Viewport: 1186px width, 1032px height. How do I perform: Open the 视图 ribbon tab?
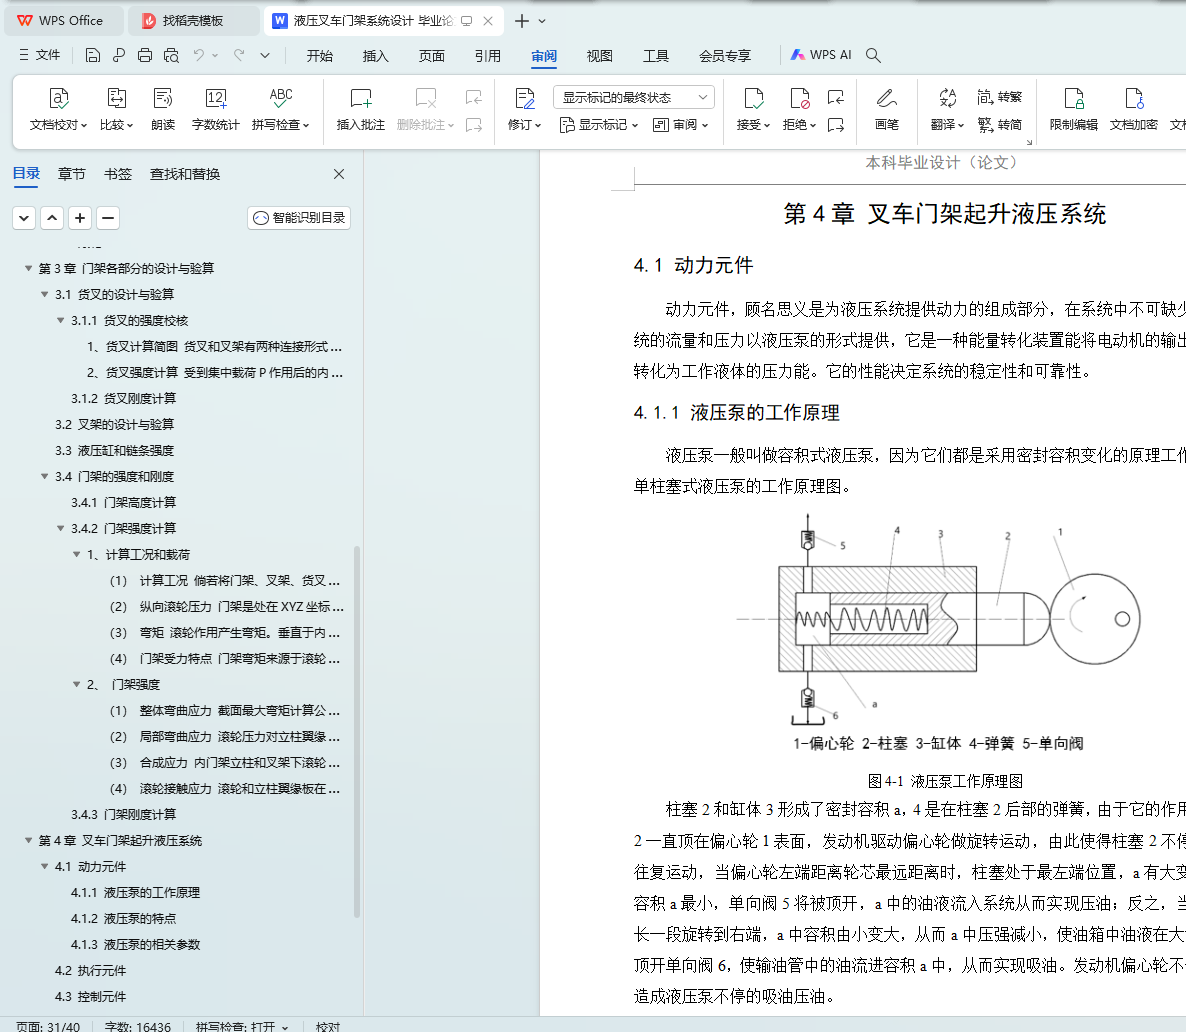click(x=599, y=56)
